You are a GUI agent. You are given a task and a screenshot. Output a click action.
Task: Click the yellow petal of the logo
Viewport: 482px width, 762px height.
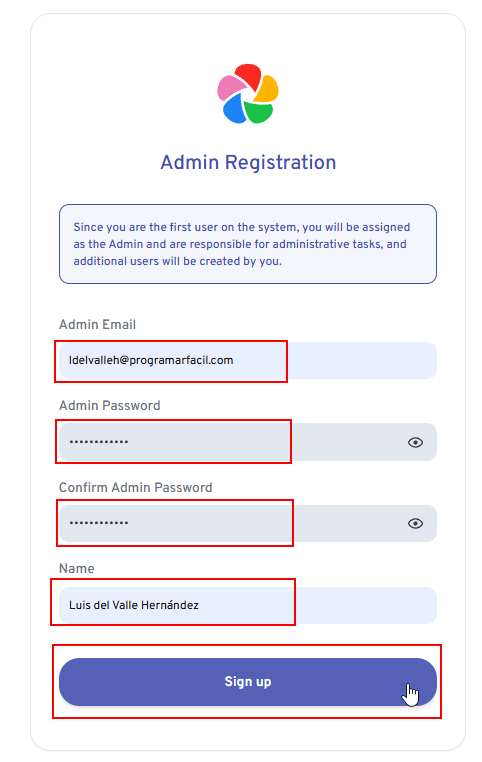coord(267,88)
